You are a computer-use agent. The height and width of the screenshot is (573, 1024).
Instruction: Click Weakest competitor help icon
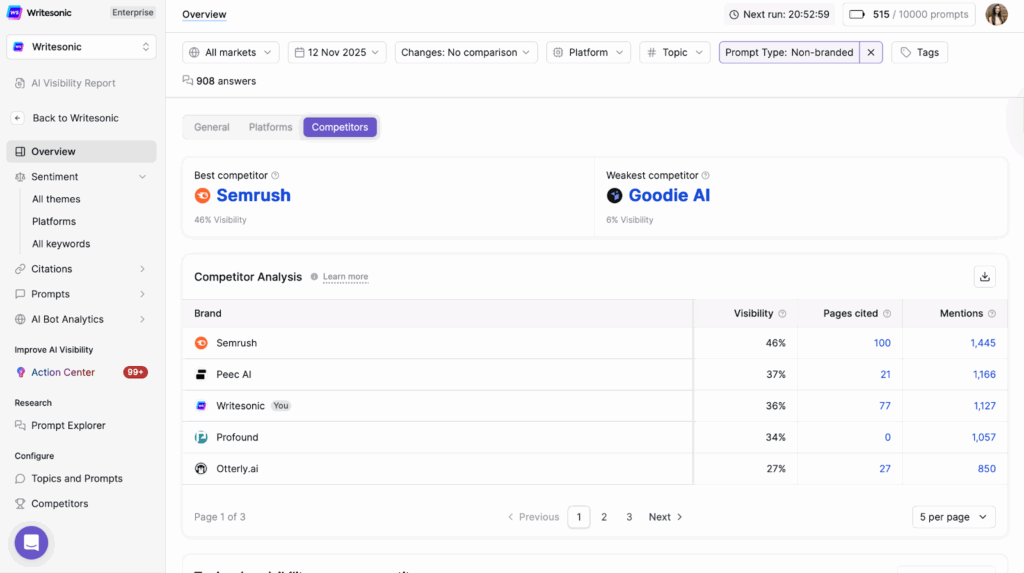[x=705, y=175]
